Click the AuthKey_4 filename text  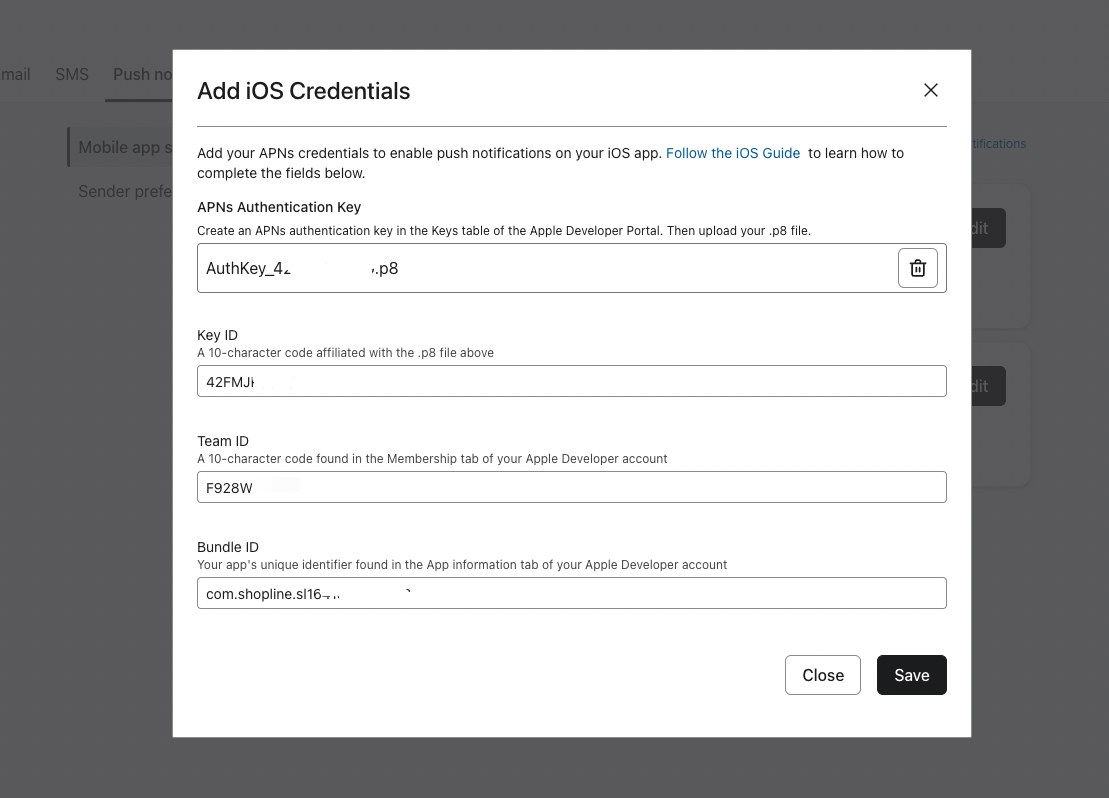point(248,267)
